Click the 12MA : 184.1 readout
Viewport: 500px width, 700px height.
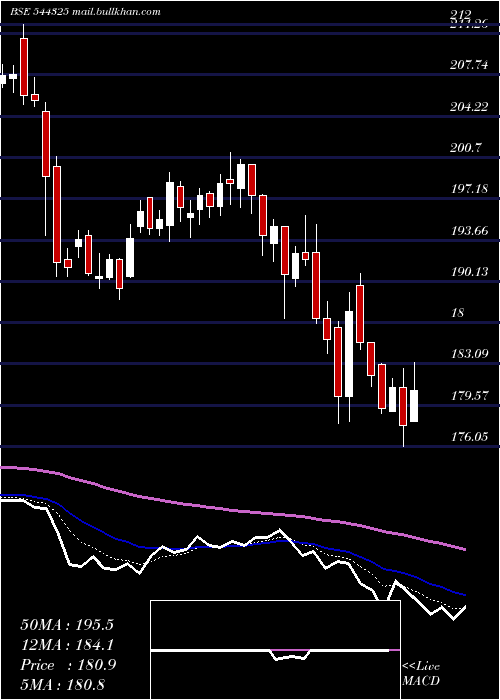tap(67, 645)
